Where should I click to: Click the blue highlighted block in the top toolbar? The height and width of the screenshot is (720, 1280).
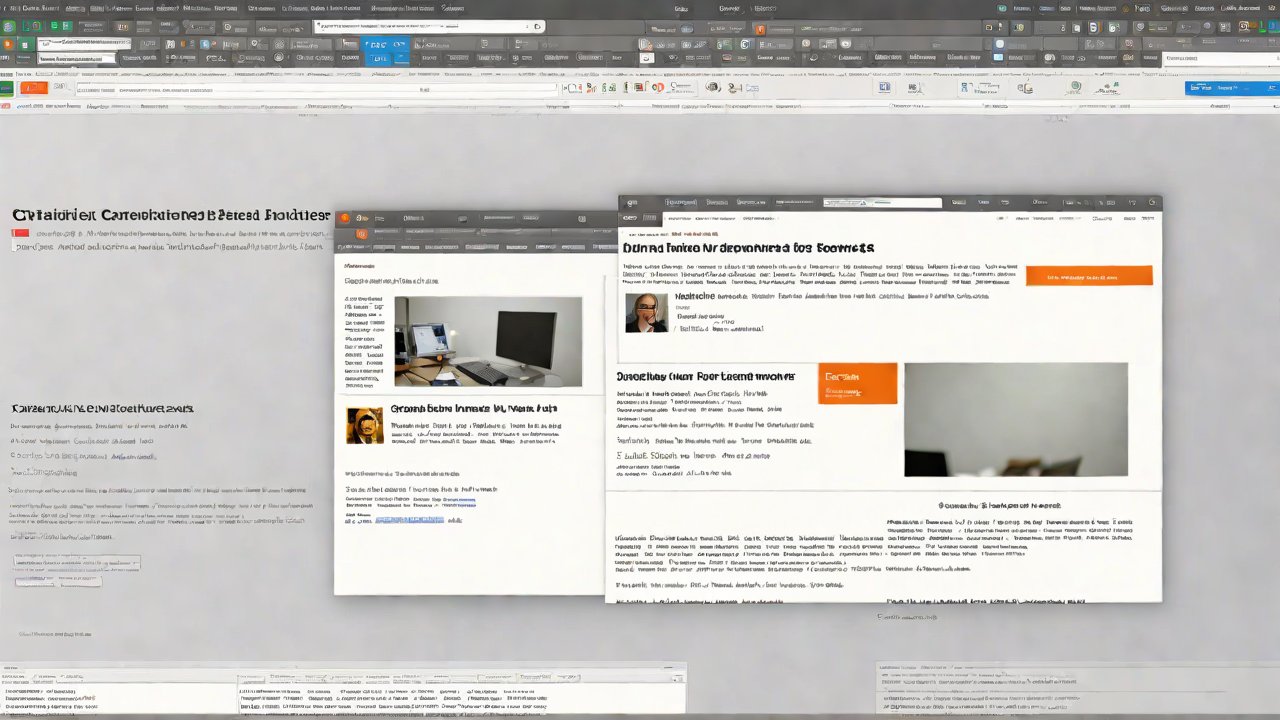(385, 48)
